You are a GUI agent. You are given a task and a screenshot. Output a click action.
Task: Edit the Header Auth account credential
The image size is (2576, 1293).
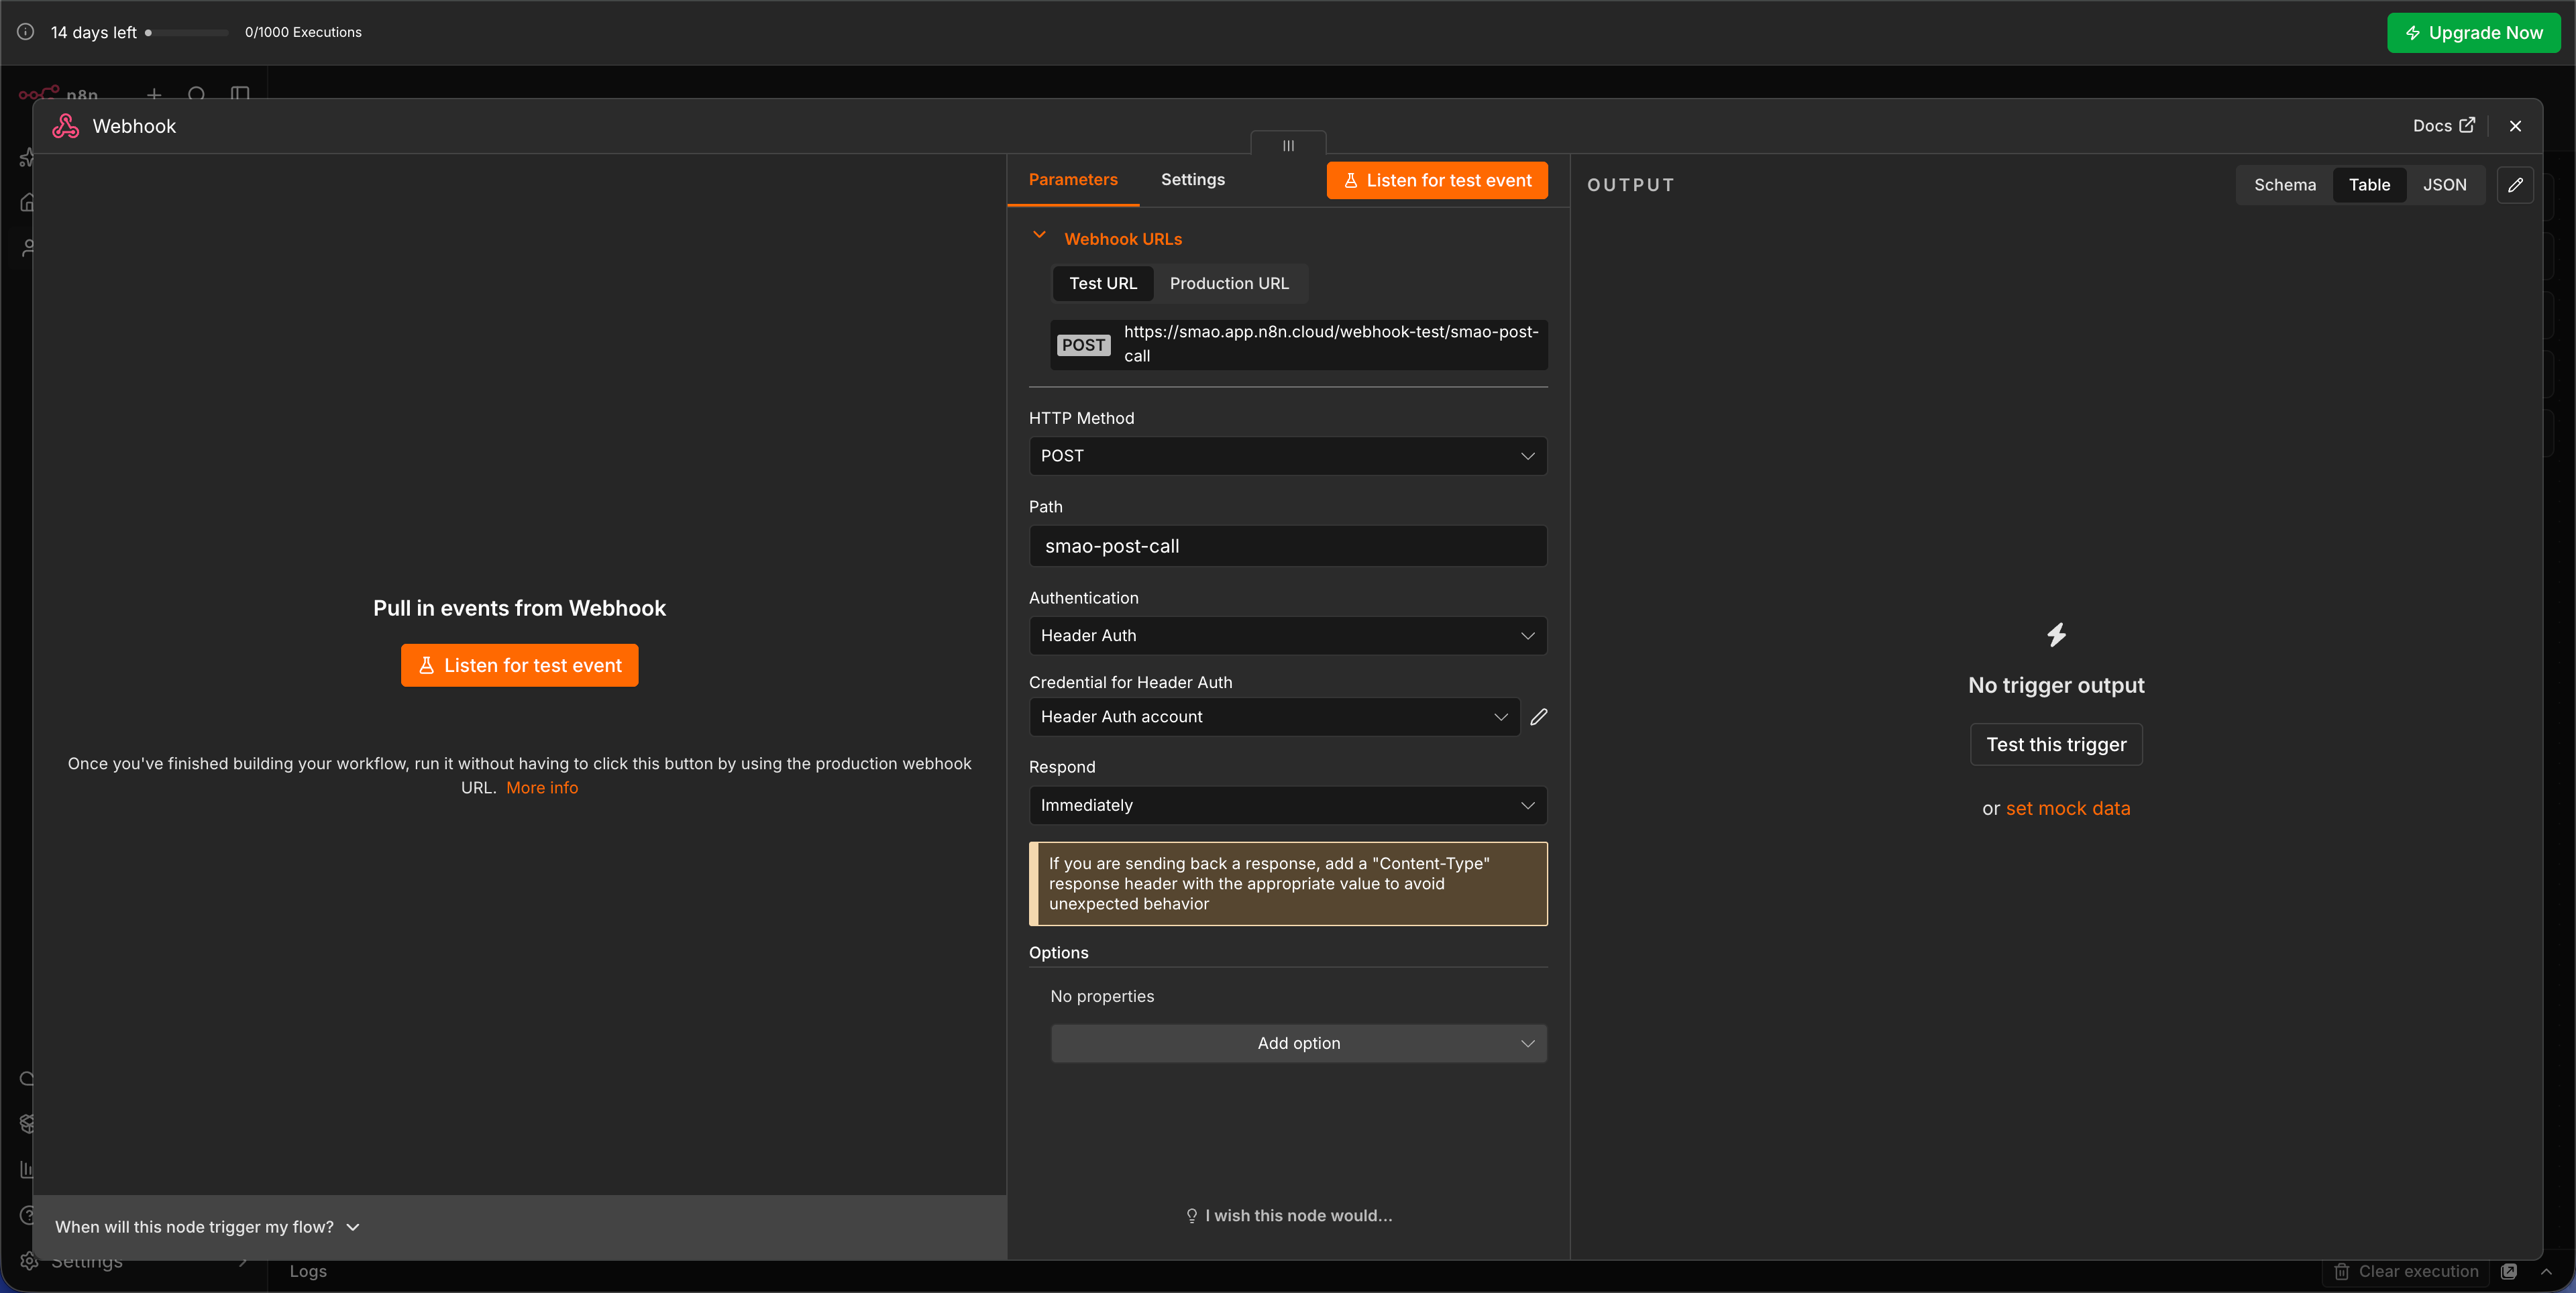[x=1539, y=717]
